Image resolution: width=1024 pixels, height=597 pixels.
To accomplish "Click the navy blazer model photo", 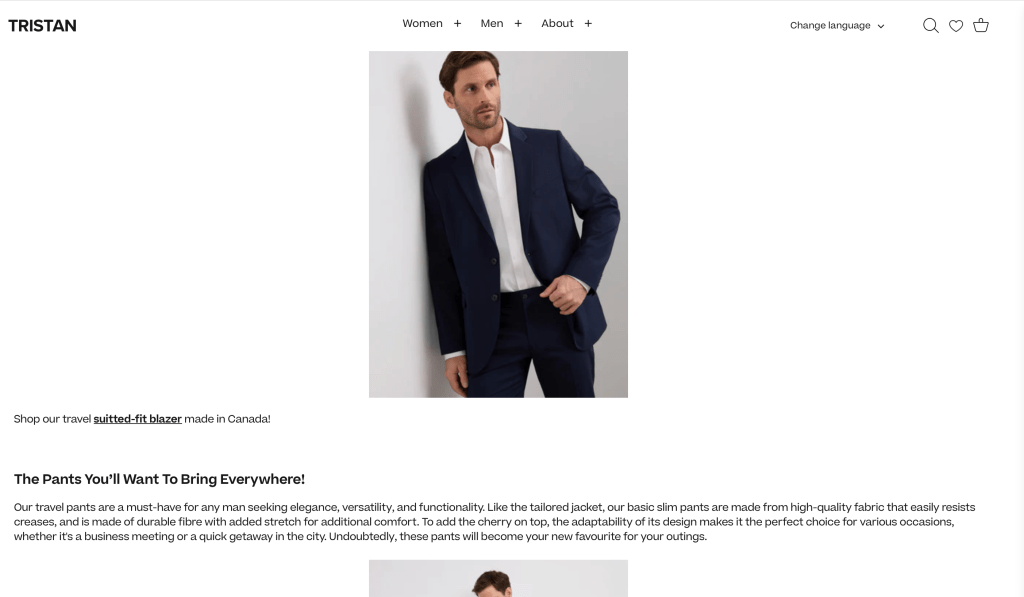I will tap(498, 224).
